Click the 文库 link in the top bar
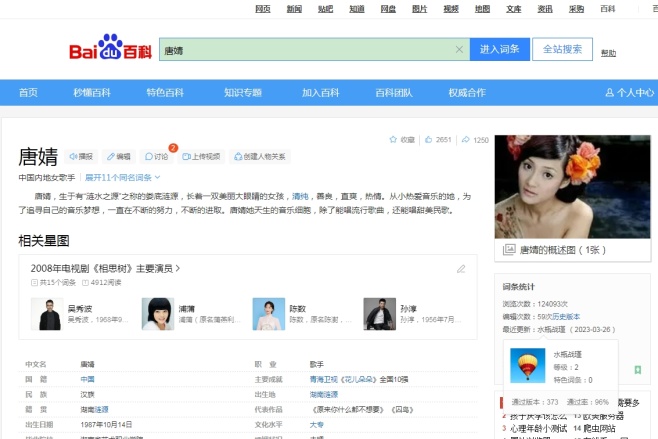 (x=514, y=8)
